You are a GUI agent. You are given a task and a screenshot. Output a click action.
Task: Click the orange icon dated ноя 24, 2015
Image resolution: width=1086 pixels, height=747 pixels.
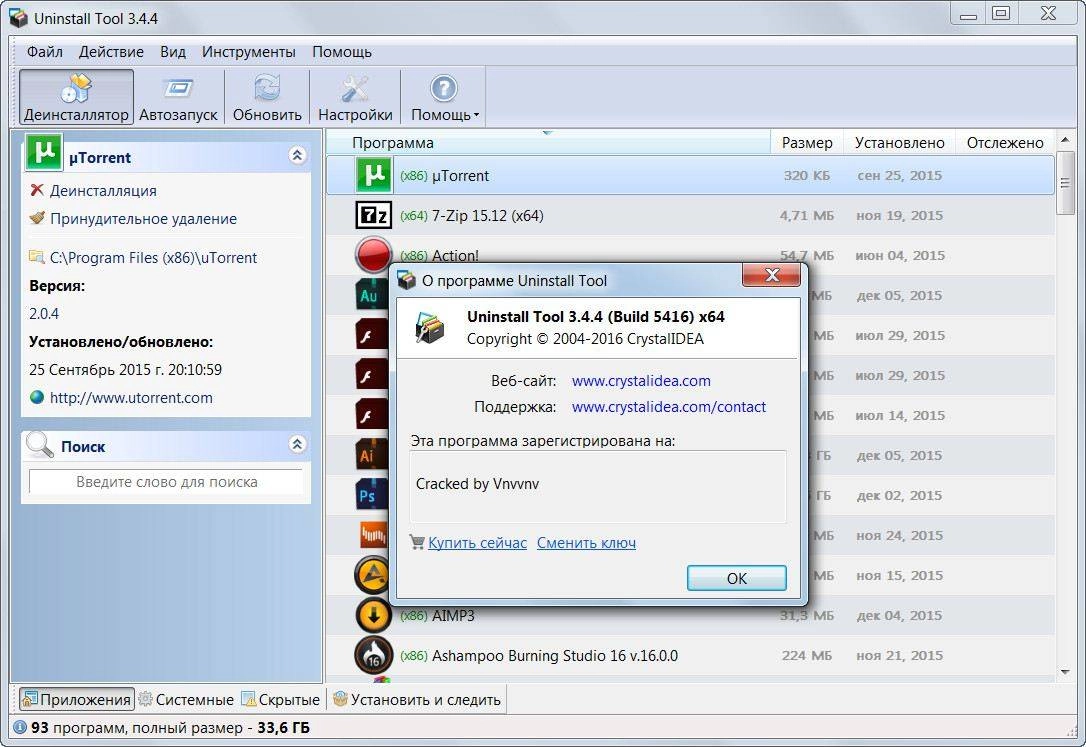[372, 535]
